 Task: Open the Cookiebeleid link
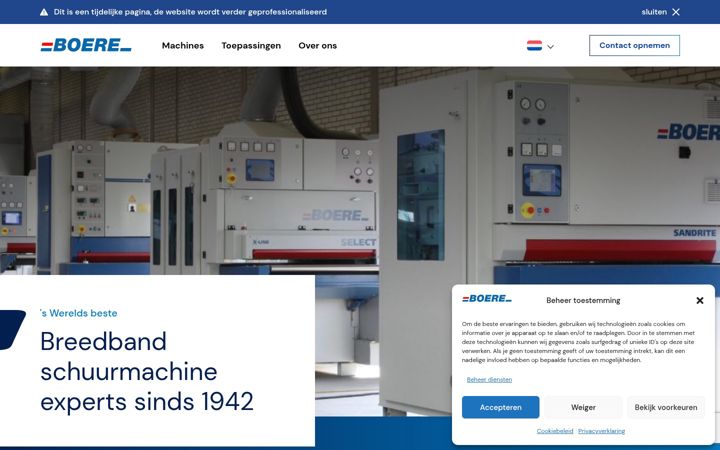click(555, 431)
